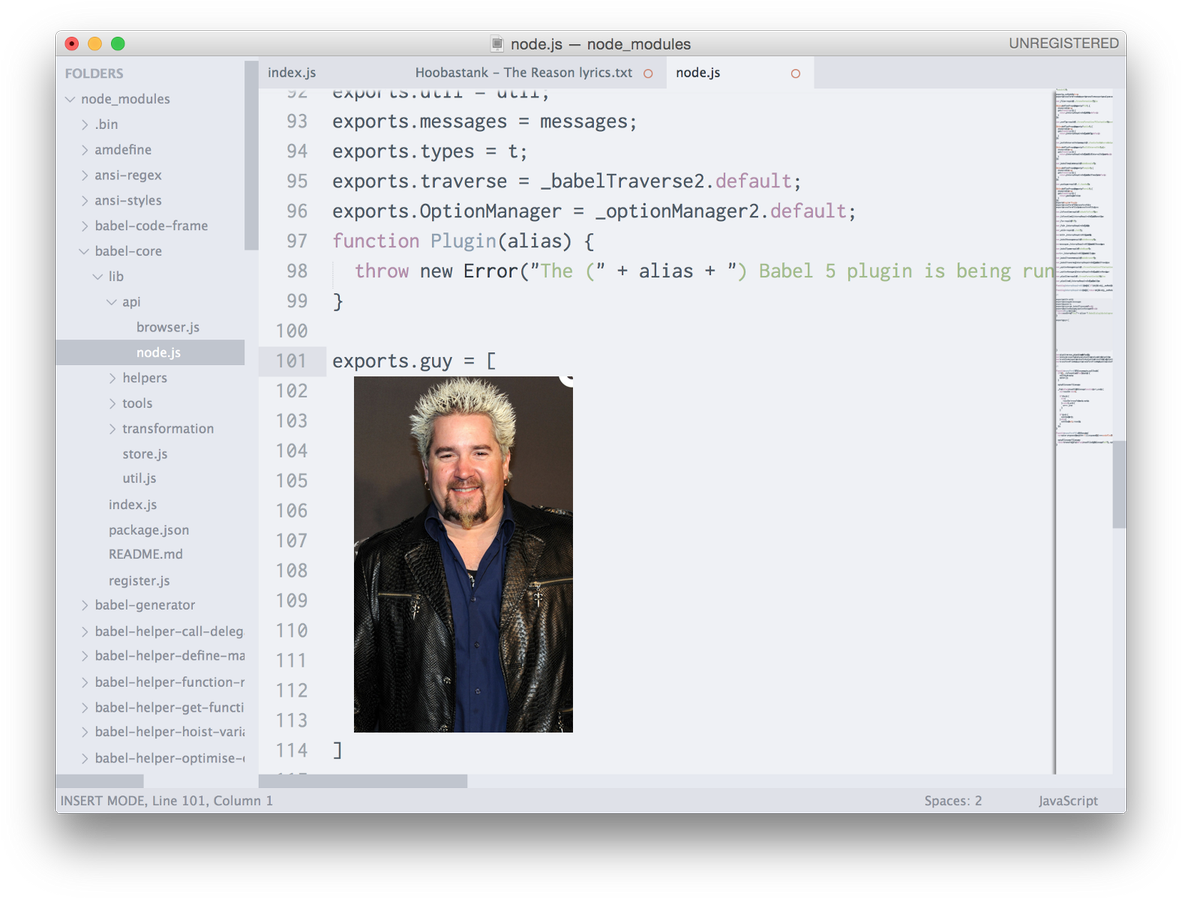Expand the babel-helper-hoist-vari folder
The height and width of the screenshot is (898, 1181).
click(x=84, y=732)
